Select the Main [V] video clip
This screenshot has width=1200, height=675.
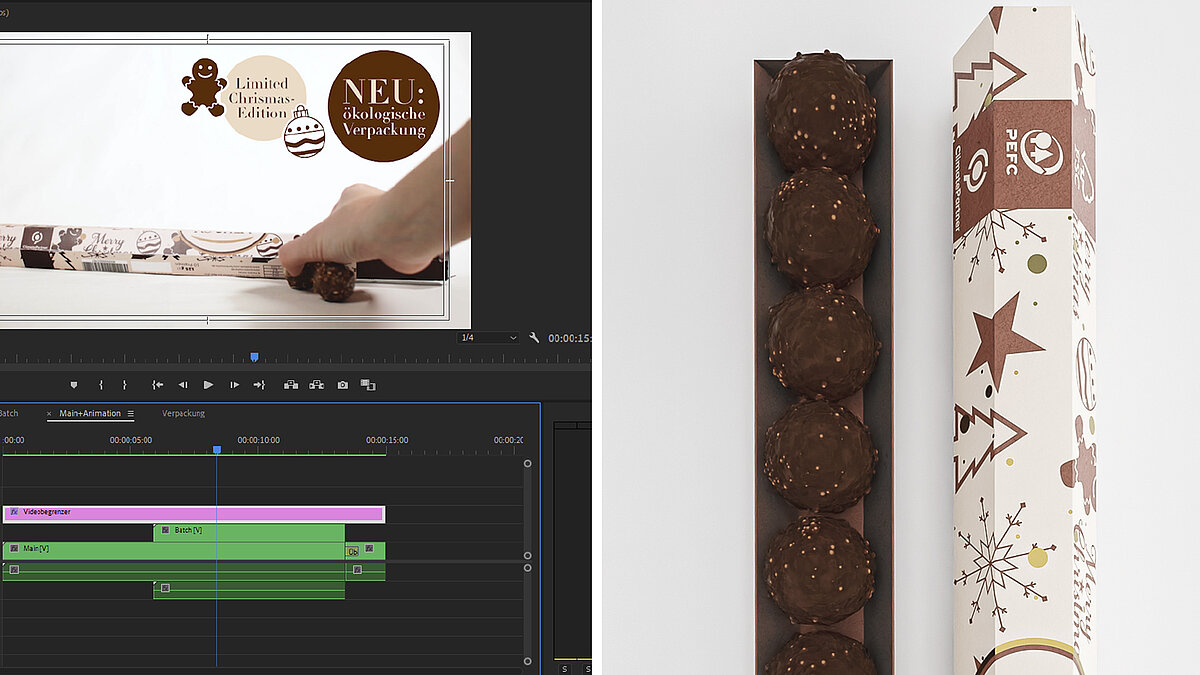[x=175, y=550]
